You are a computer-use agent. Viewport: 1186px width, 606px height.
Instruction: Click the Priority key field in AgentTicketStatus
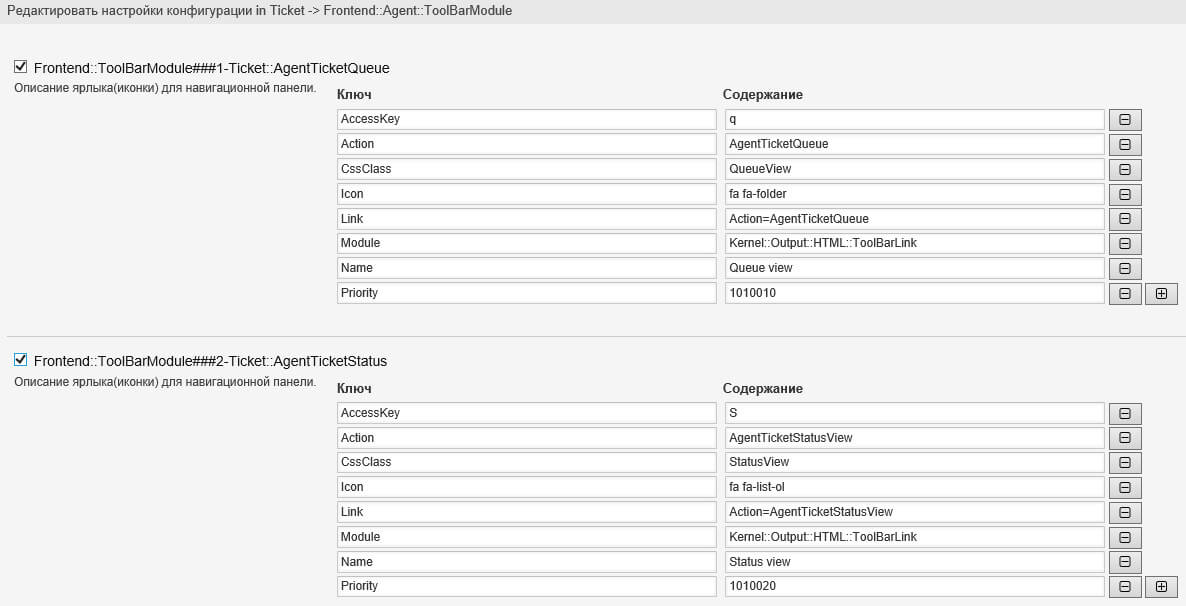pos(526,586)
